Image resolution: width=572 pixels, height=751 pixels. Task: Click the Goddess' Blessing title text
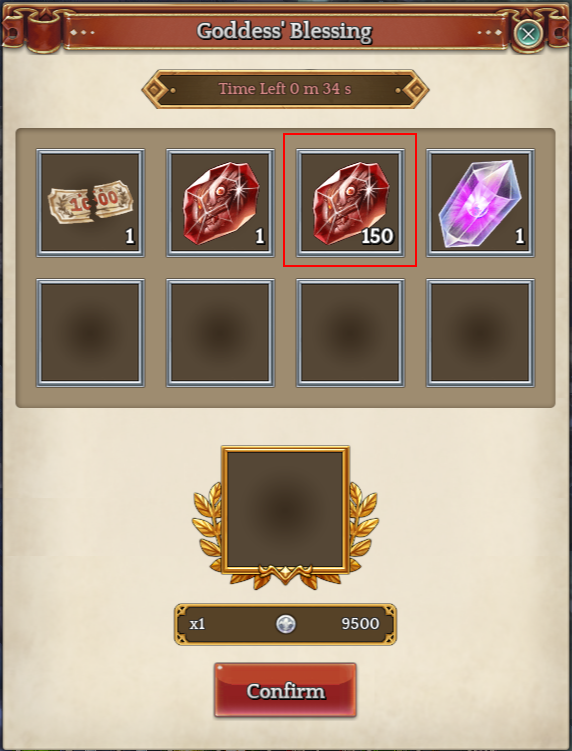[285, 32]
